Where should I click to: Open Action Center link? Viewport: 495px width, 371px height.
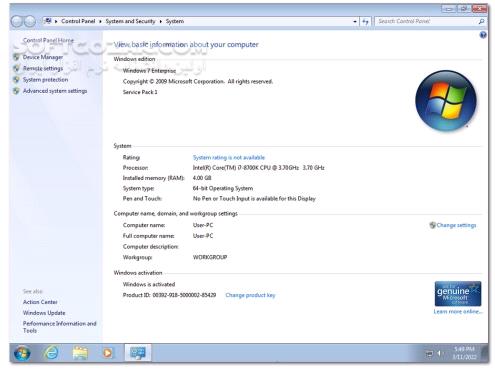[40, 302]
